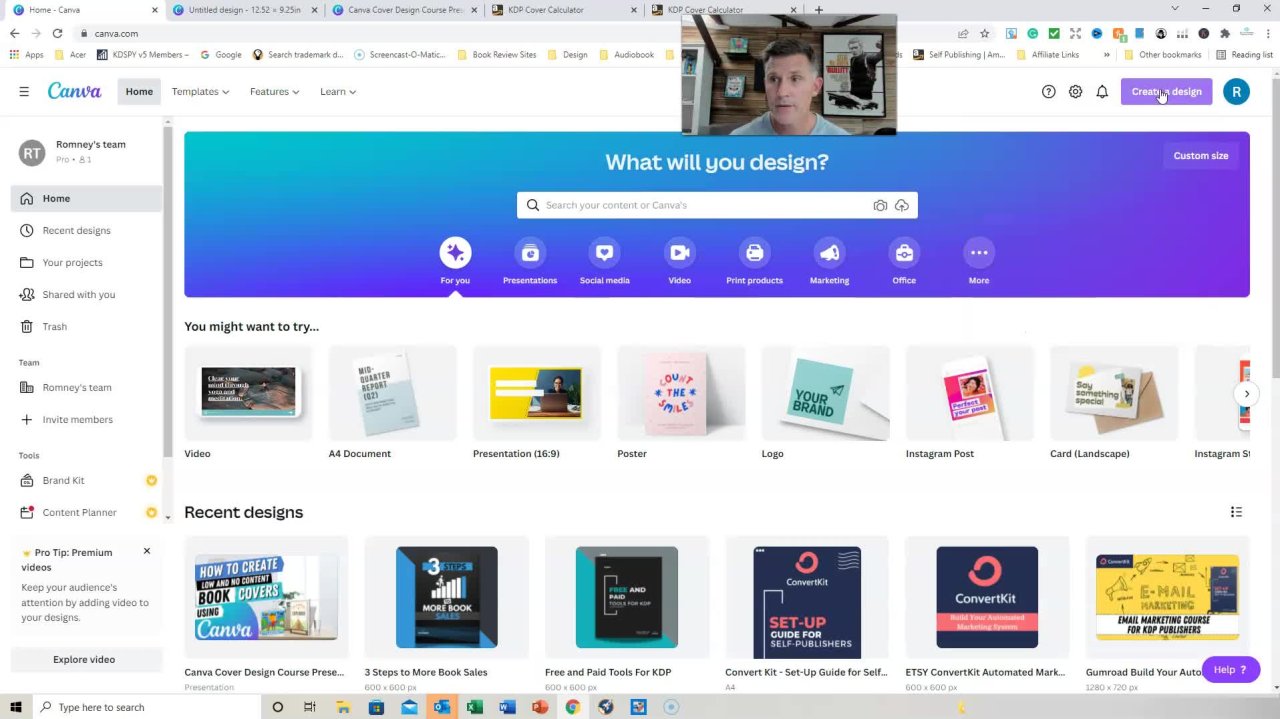
Task: Click the cloud upload icon in search bar
Action: (902, 205)
